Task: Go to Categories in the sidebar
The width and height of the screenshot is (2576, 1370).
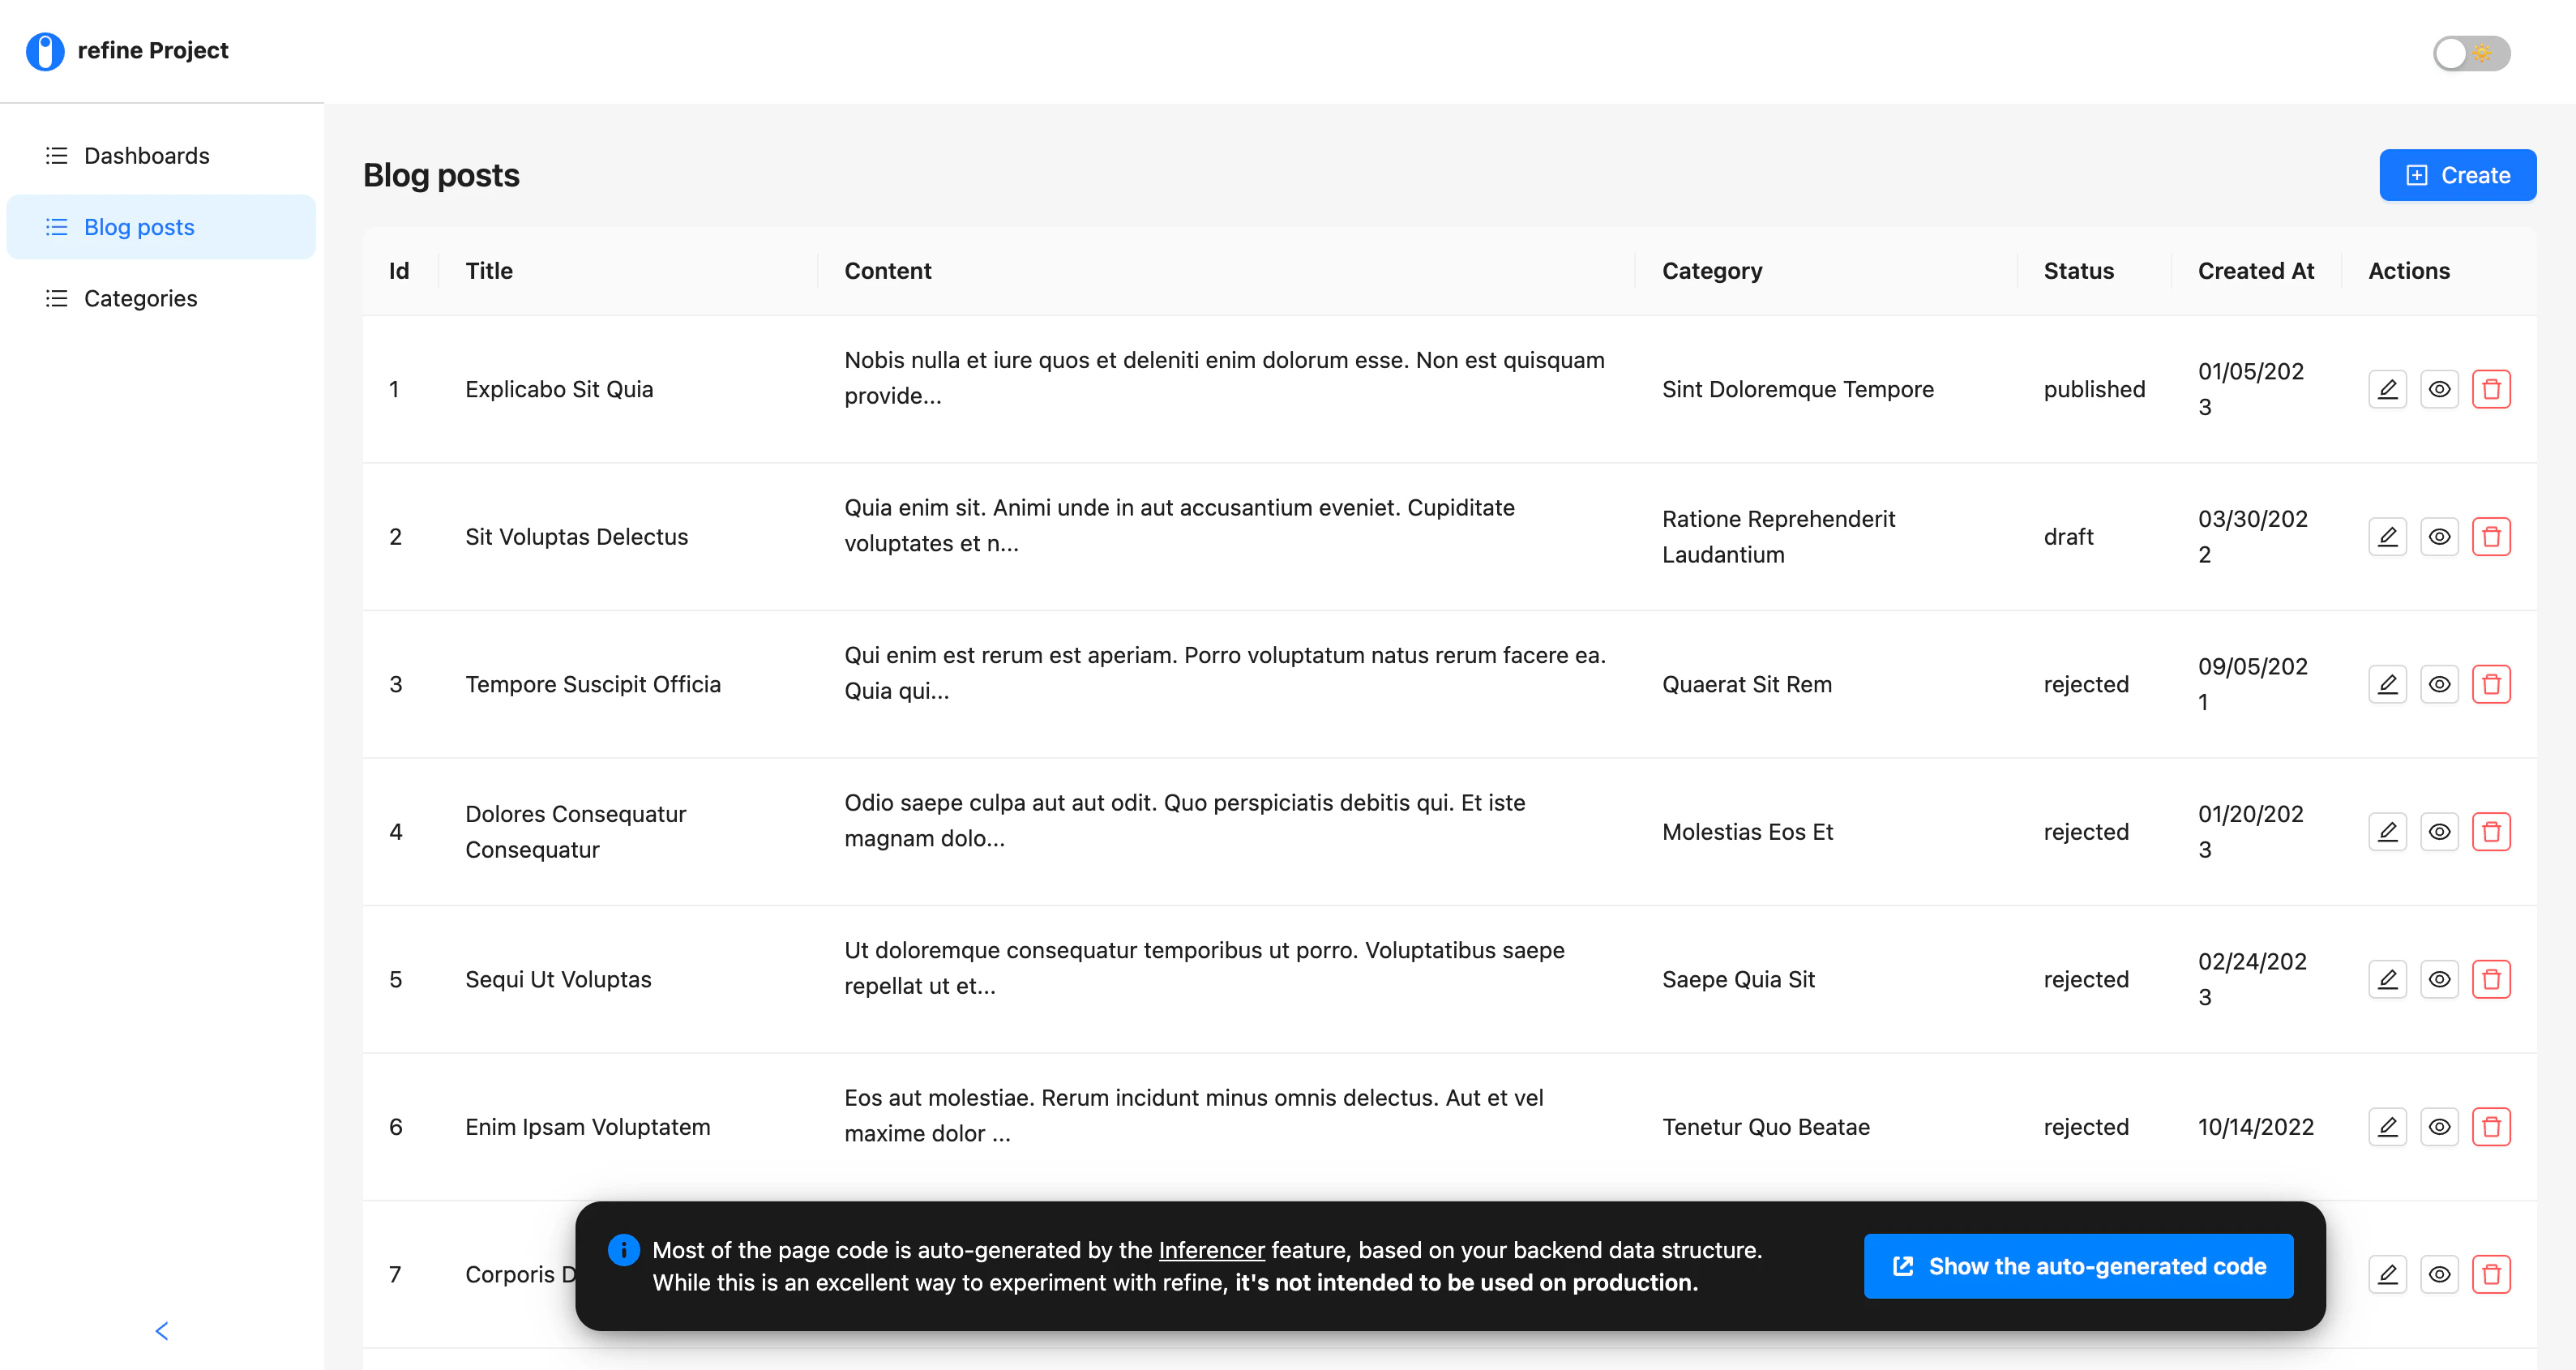Action: click(140, 299)
